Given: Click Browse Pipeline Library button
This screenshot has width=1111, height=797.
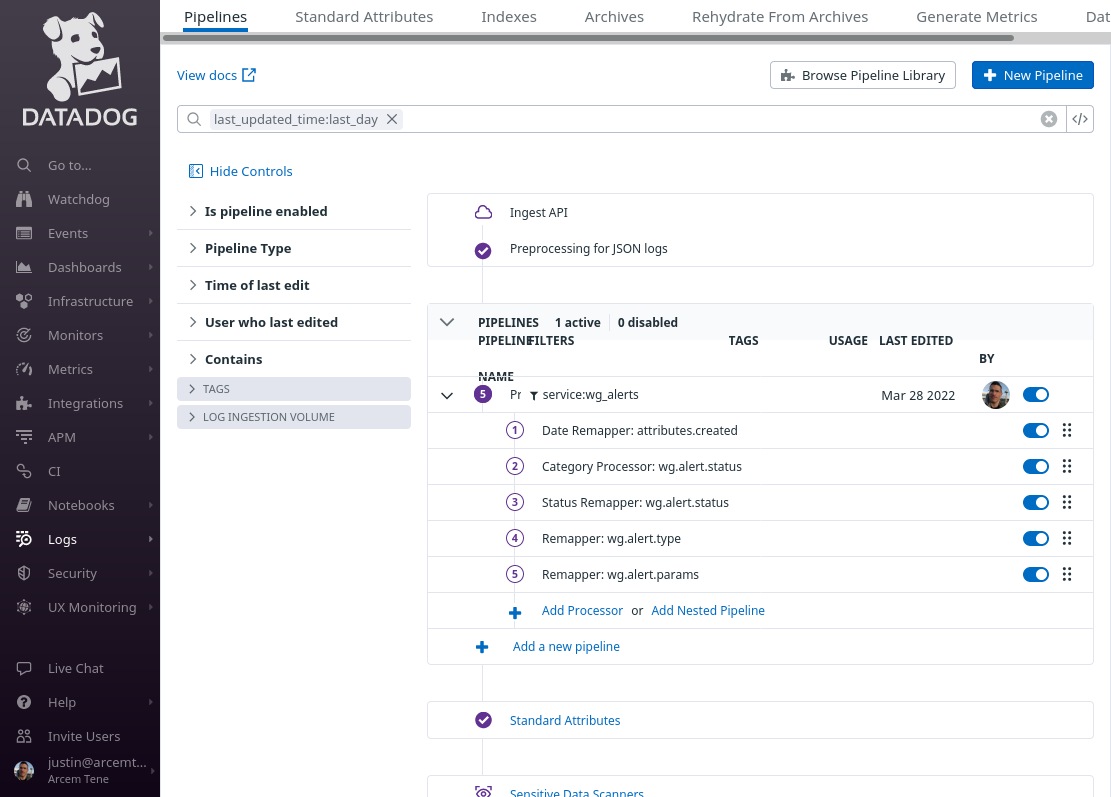Looking at the screenshot, I should (862, 75).
